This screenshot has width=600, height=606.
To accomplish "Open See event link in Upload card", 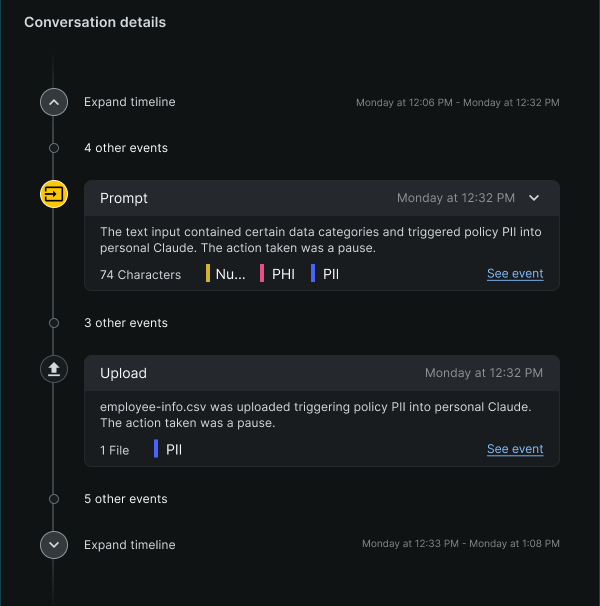I will tap(515, 449).
